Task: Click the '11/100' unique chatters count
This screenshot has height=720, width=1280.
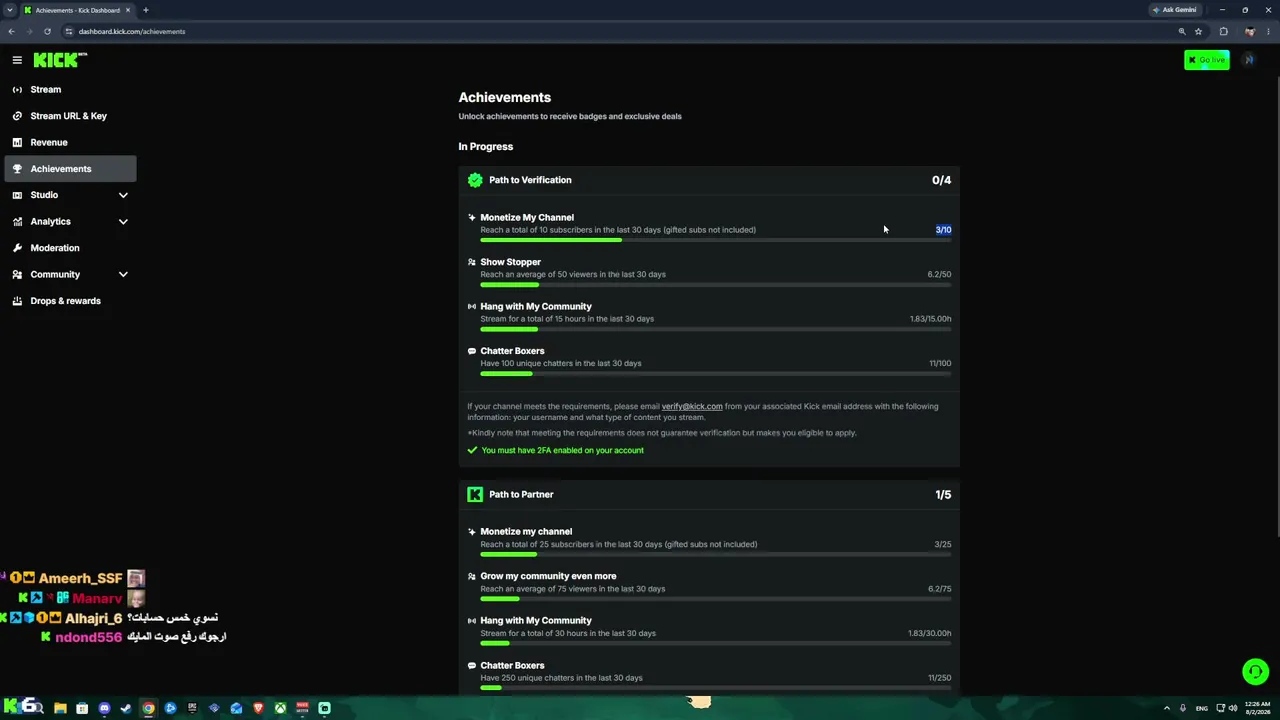Action: click(x=940, y=363)
